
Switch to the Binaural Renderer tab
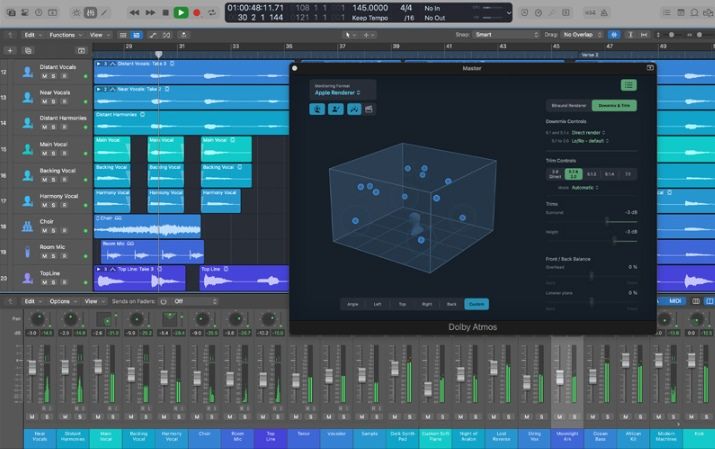coord(567,105)
